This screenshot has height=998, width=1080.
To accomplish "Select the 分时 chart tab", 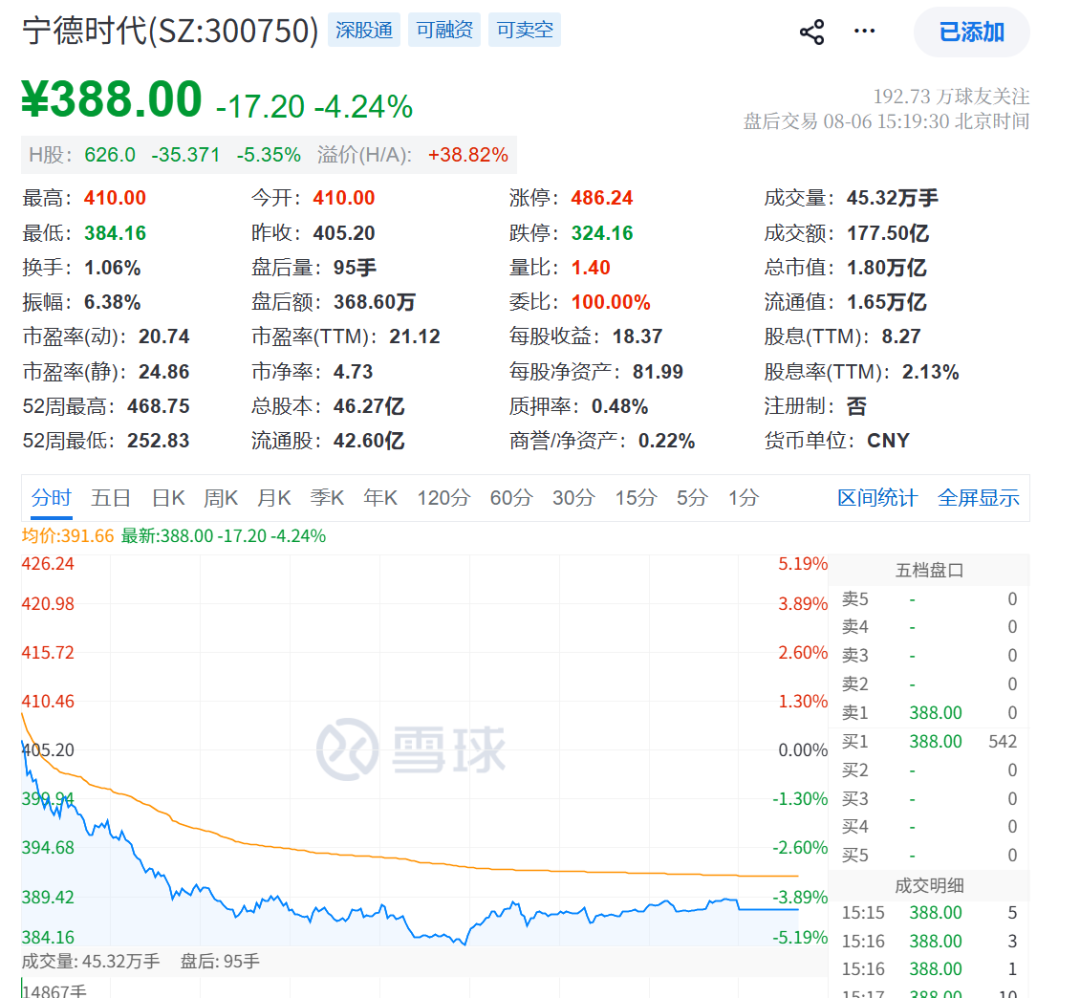I will click(51, 497).
